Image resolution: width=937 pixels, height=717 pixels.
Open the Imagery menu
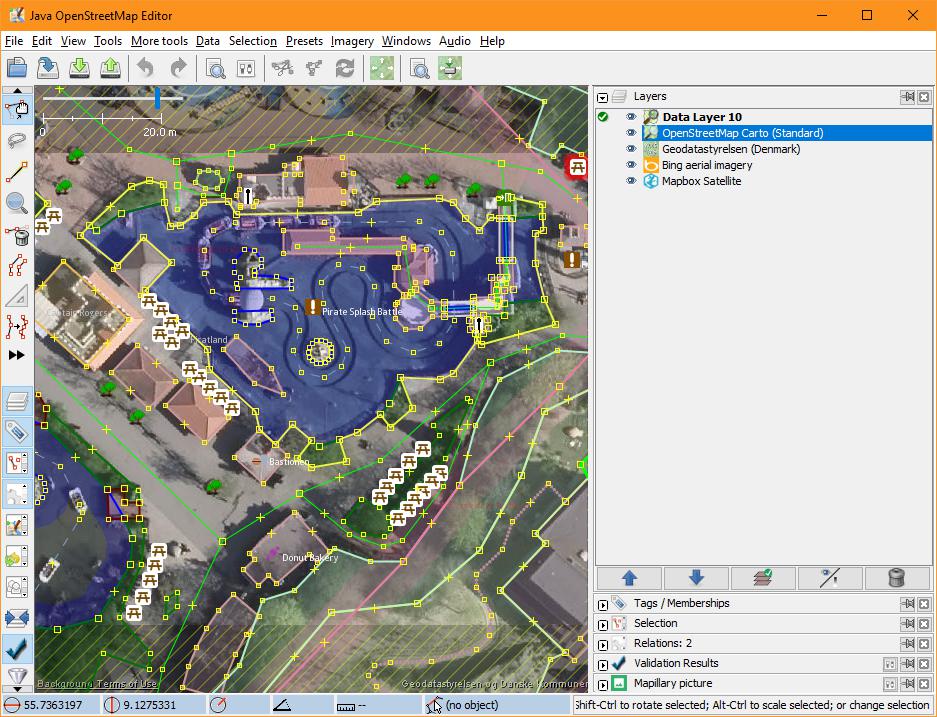[352, 41]
